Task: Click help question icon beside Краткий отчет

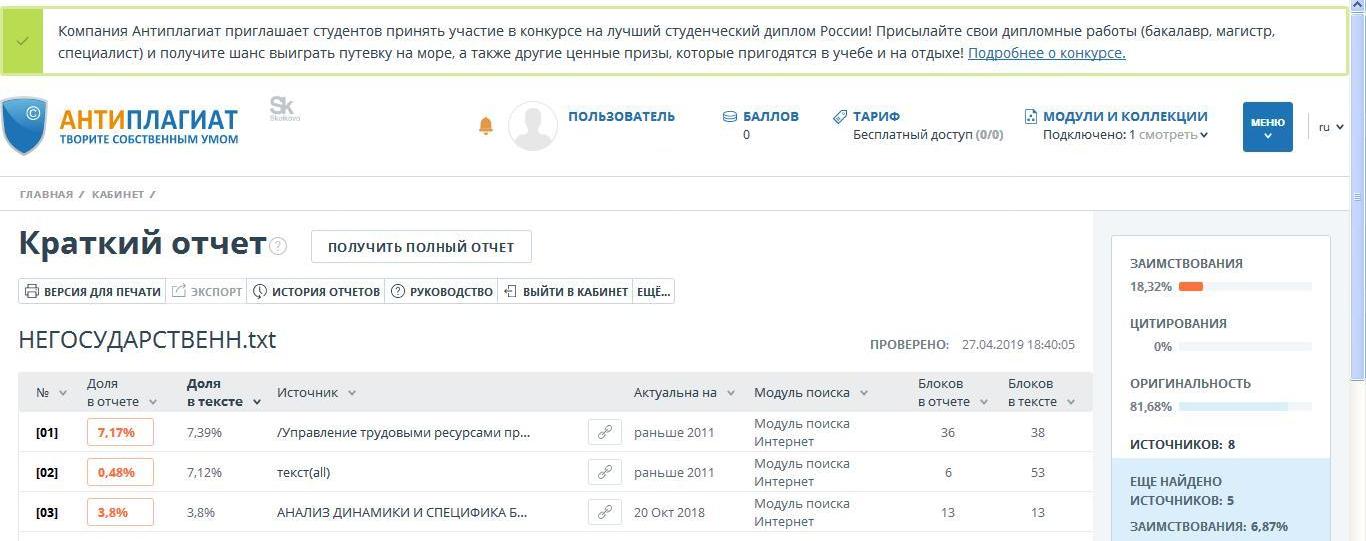Action: pyautogui.click(x=278, y=246)
